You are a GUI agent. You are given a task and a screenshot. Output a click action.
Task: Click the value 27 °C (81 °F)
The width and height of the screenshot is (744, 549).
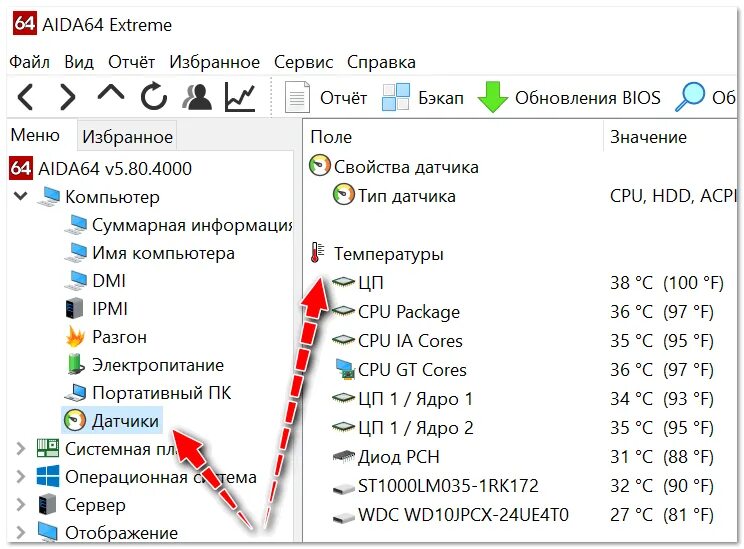click(x=662, y=514)
